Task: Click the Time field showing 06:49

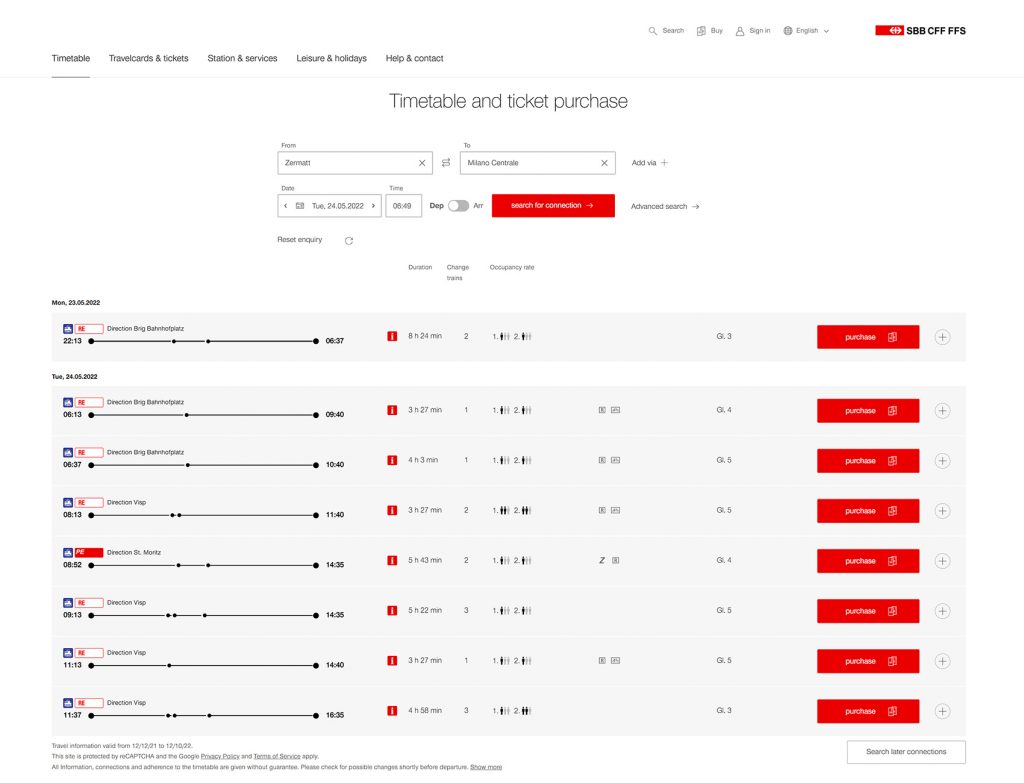Action: (x=403, y=206)
